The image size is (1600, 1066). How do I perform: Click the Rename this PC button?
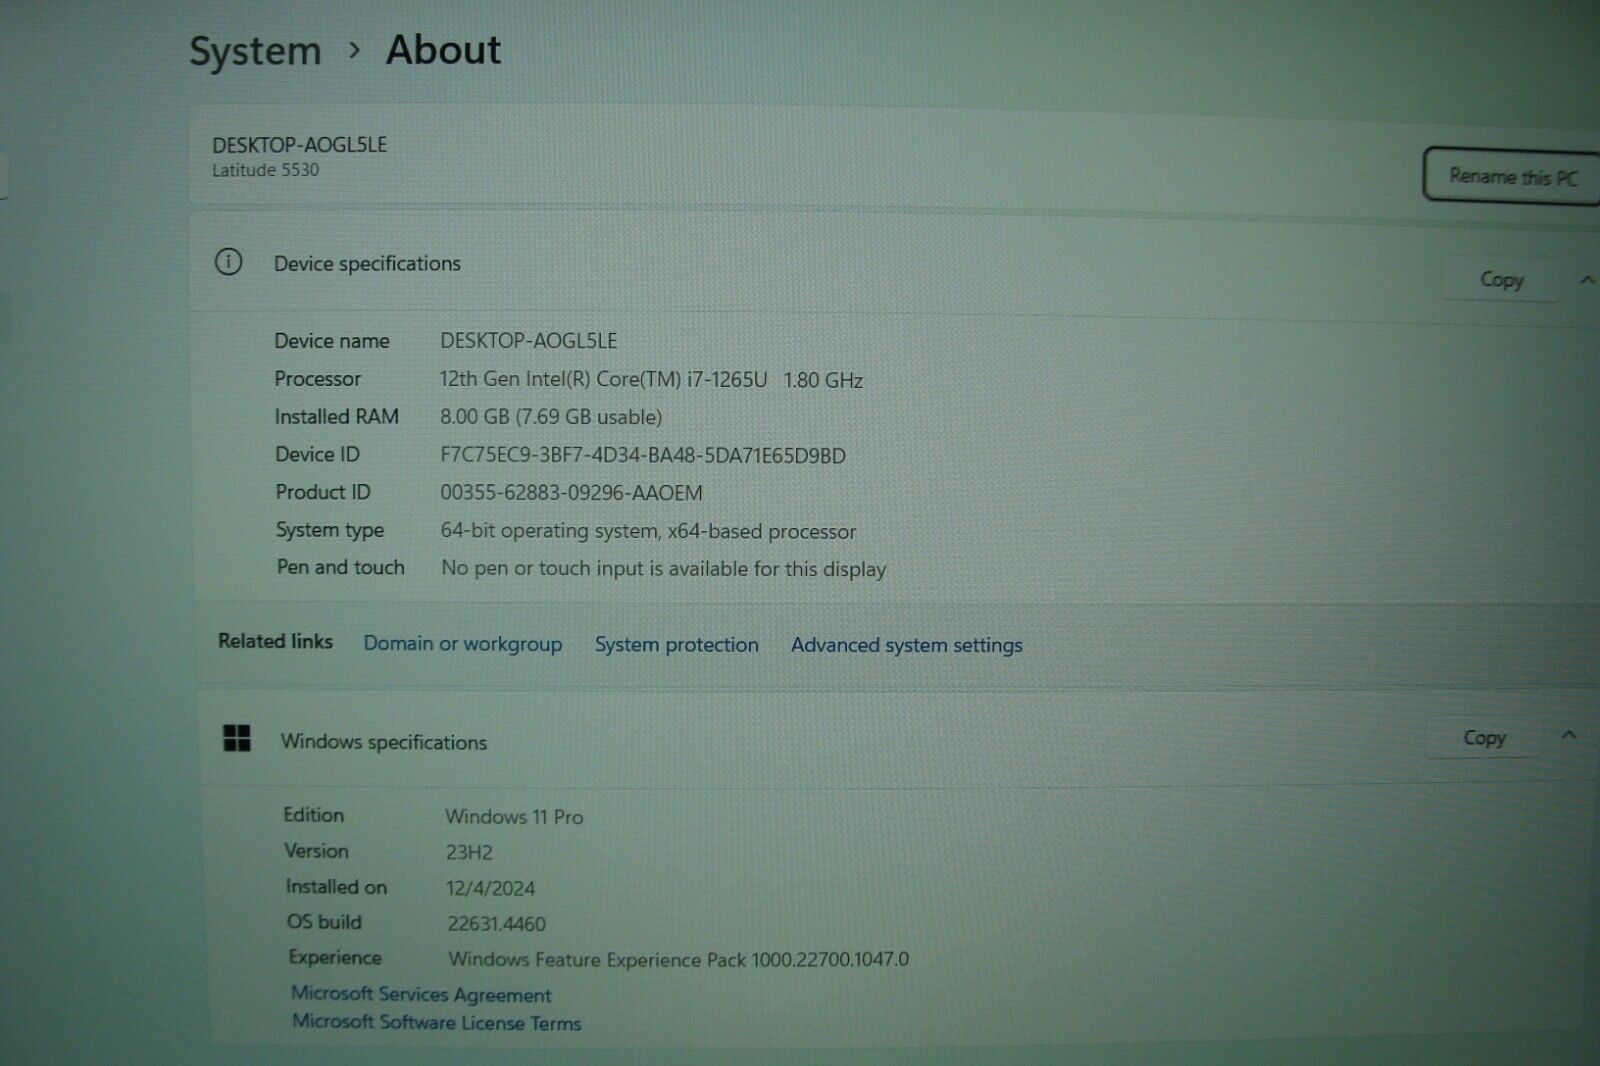click(x=1512, y=176)
